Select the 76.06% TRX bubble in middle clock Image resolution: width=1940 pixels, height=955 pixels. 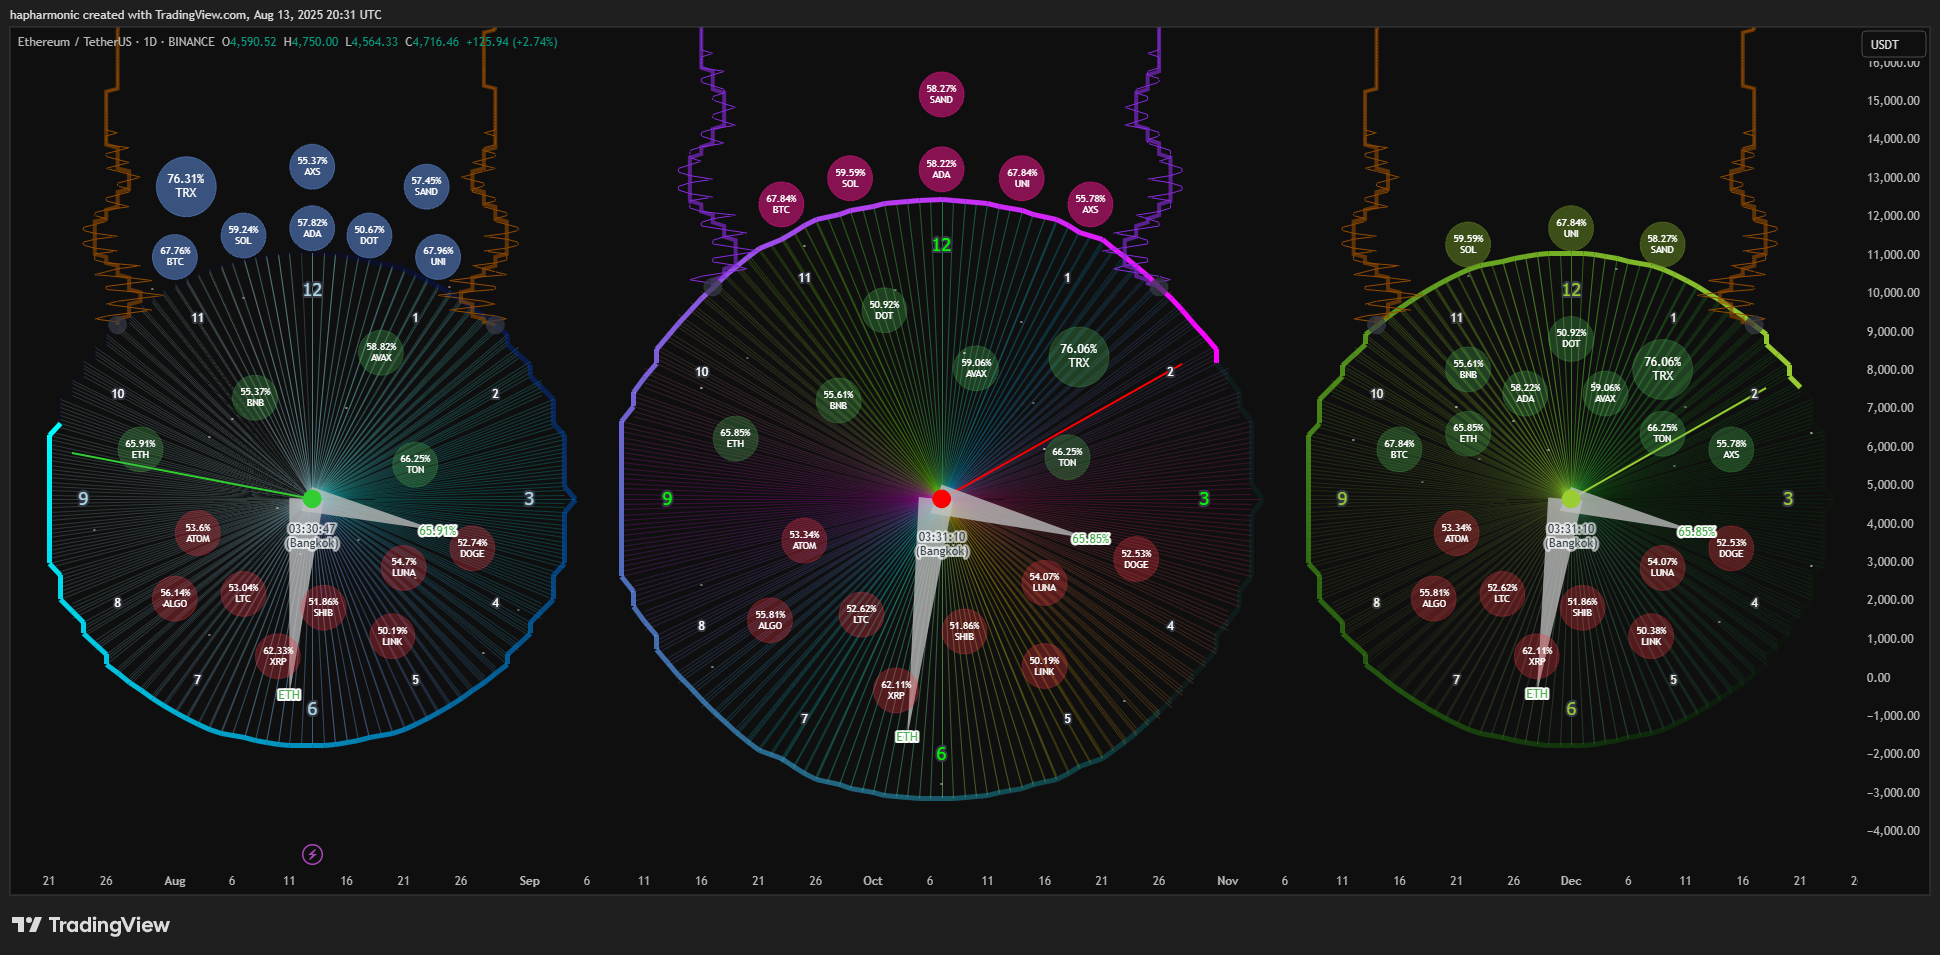click(1079, 356)
